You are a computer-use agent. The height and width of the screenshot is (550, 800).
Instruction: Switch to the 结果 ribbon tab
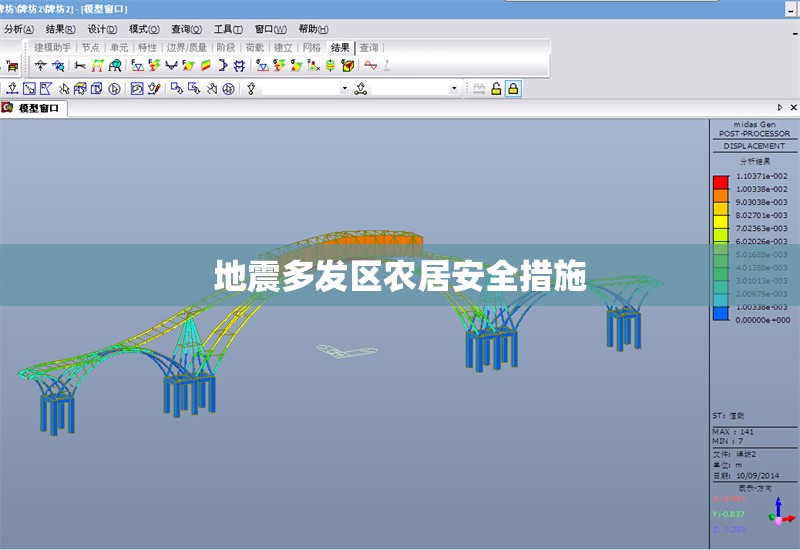(340, 47)
